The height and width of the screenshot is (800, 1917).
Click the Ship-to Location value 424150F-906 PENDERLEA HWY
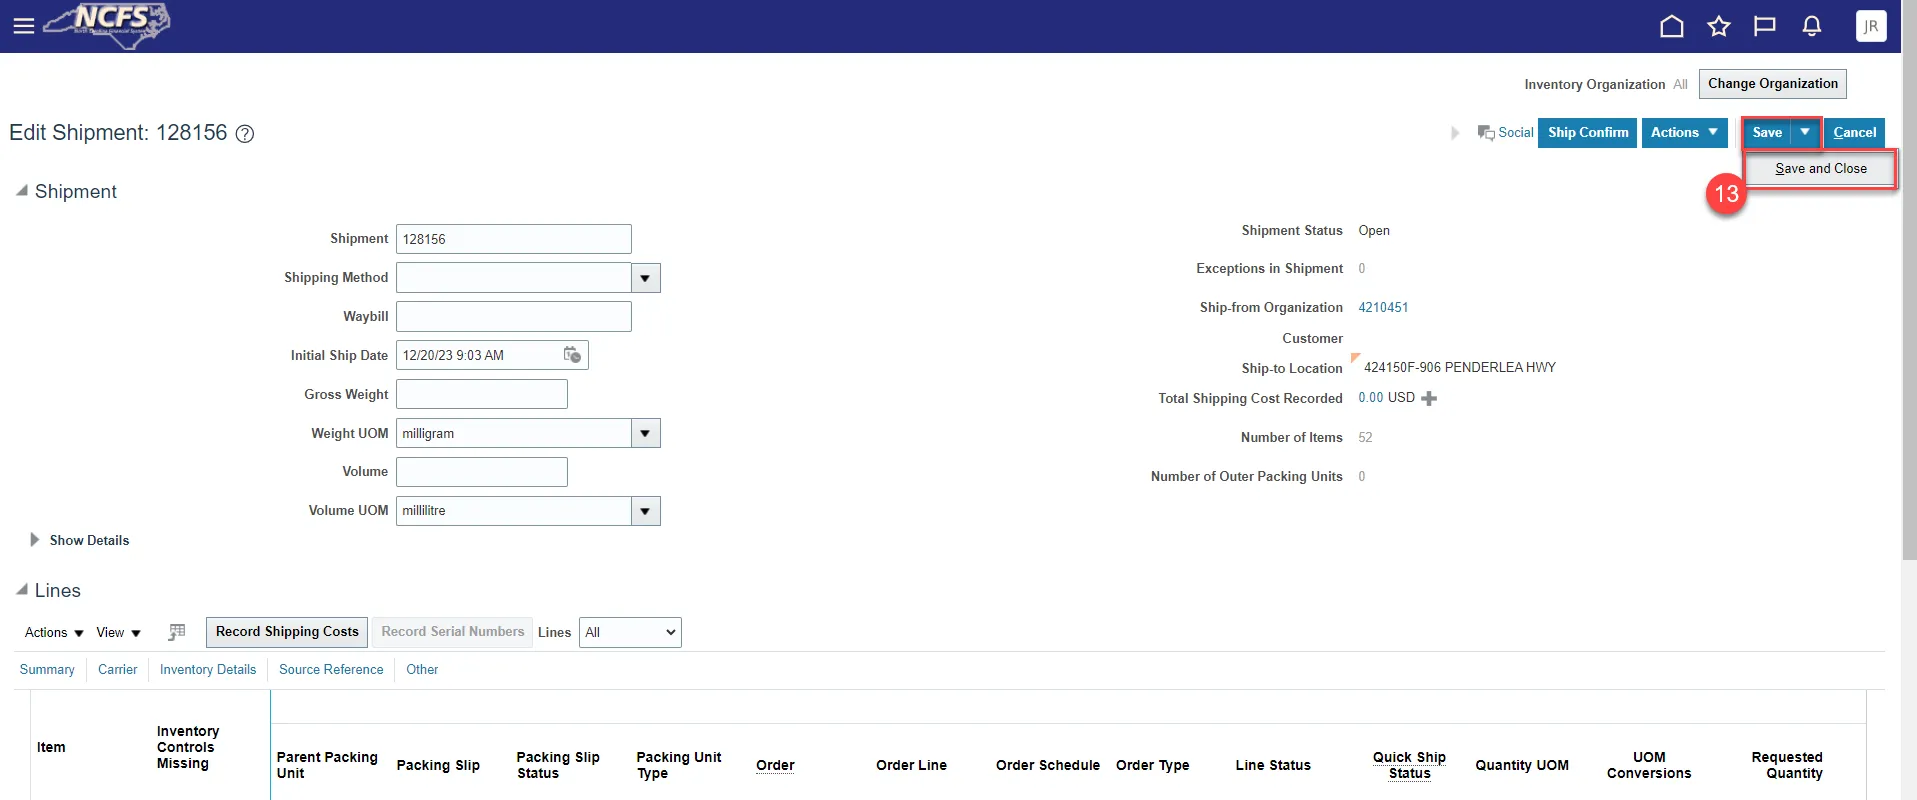pos(1460,368)
